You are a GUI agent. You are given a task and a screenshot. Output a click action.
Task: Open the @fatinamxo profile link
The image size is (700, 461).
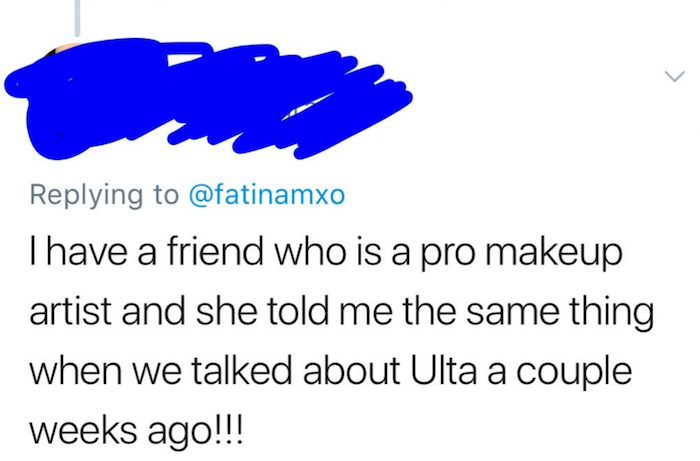[x=267, y=195]
